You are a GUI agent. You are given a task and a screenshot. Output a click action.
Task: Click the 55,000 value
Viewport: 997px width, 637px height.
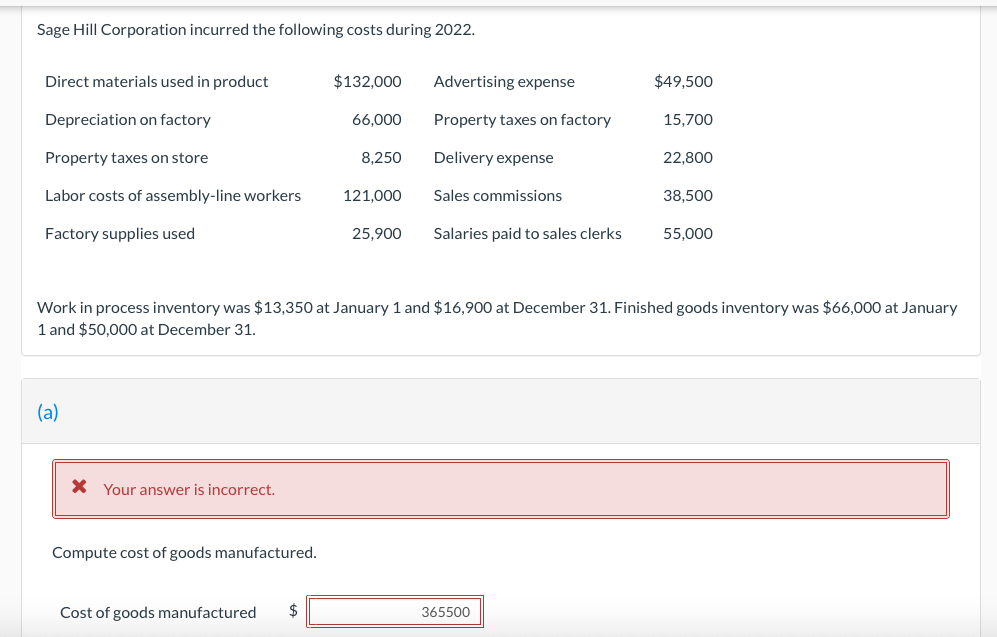click(x=688, y=234)
